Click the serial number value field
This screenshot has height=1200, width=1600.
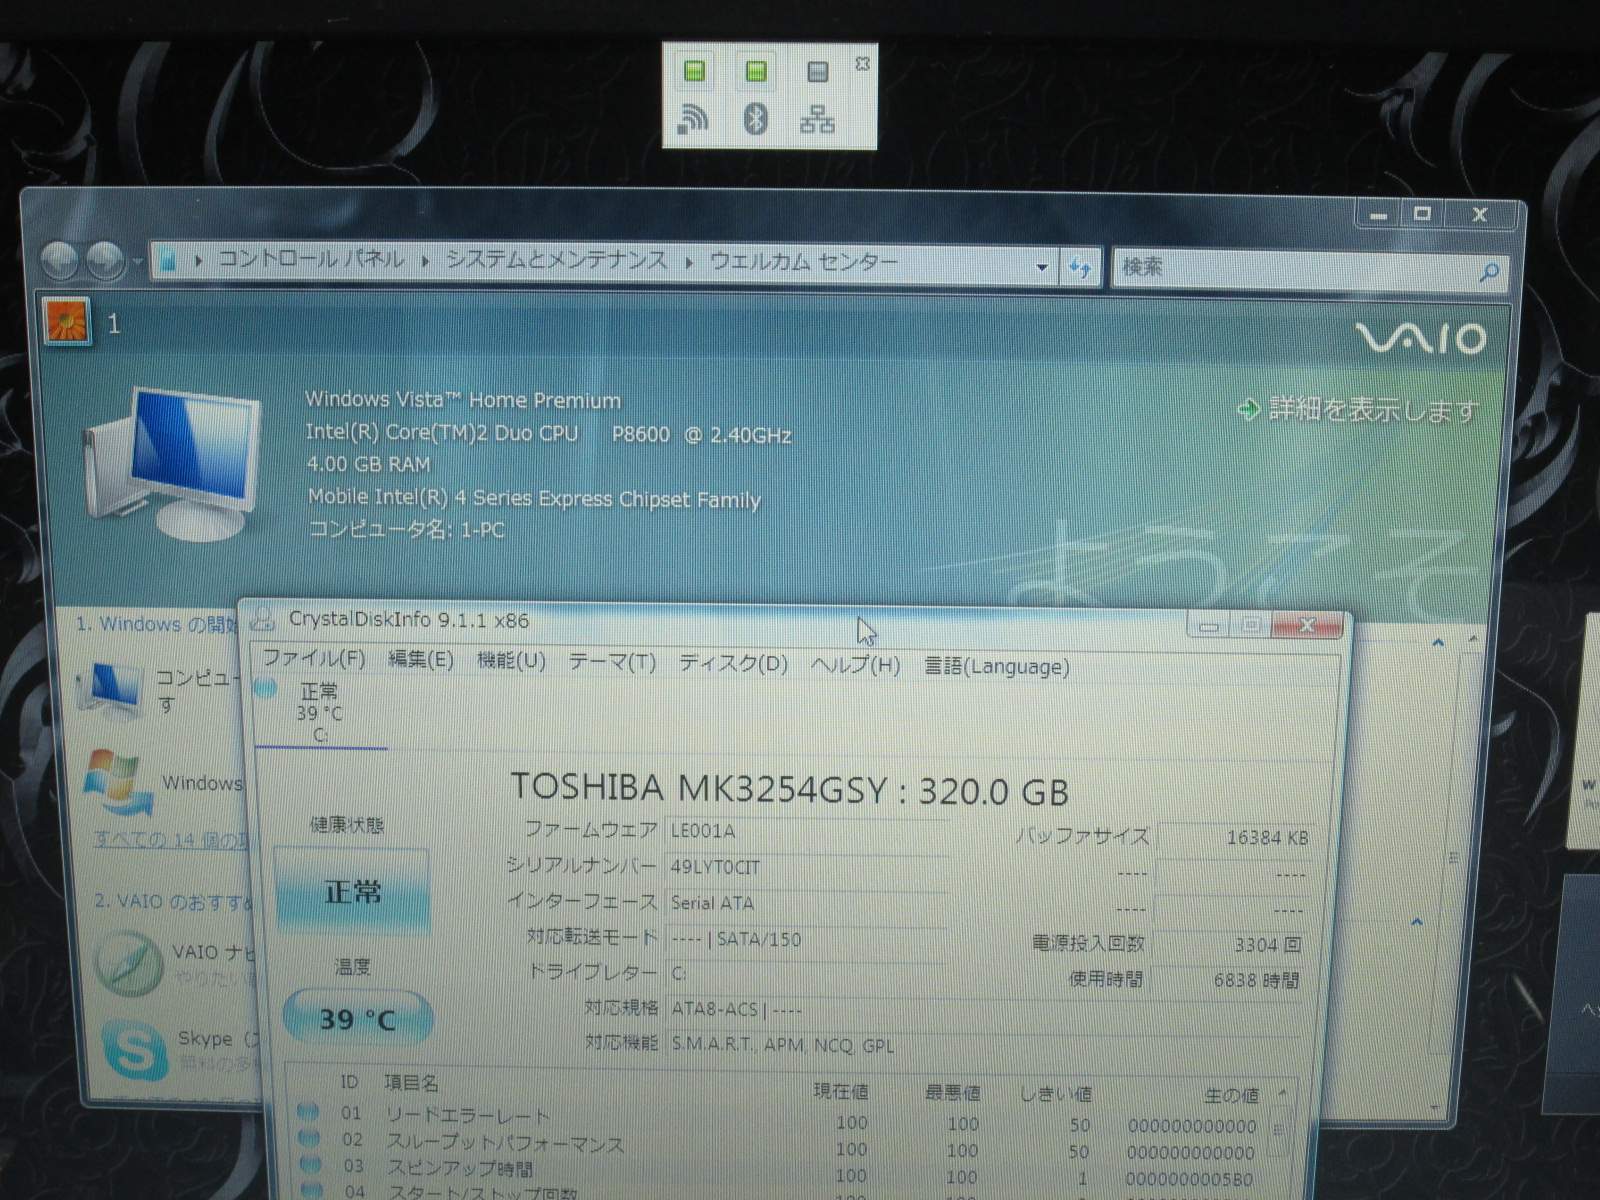(805, 867)
